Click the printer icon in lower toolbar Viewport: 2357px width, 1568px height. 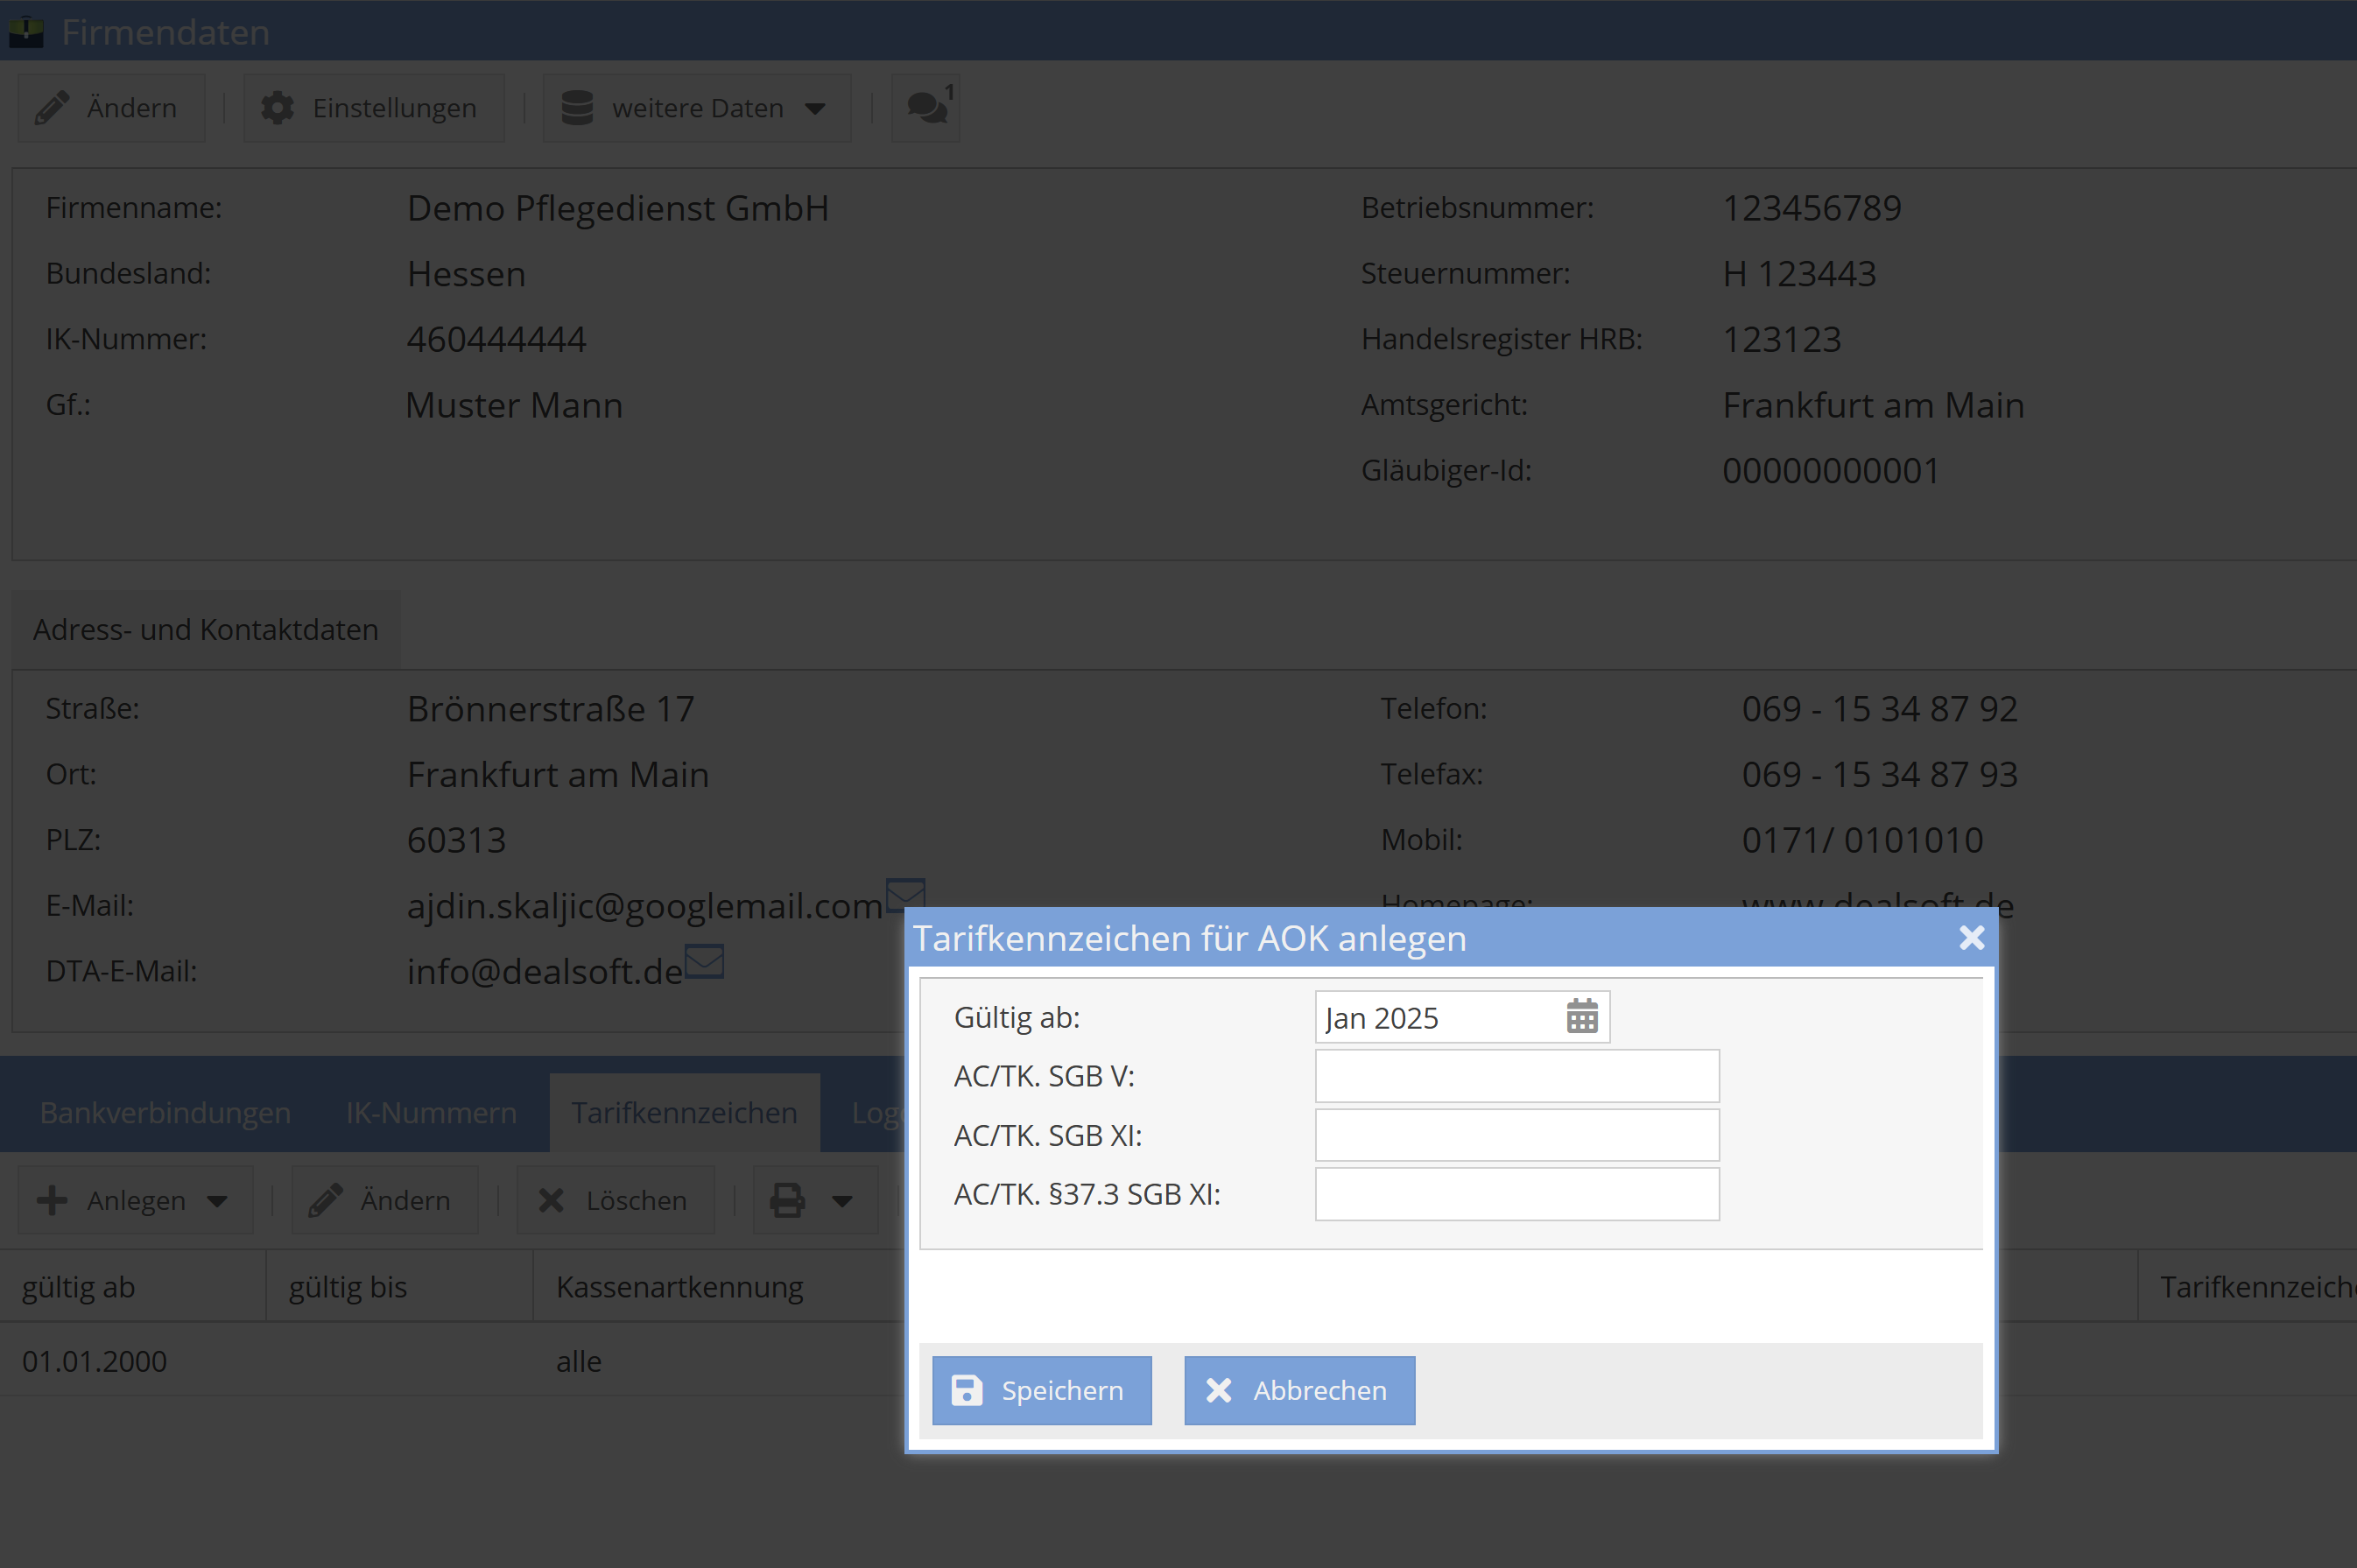coord(787,1200)
